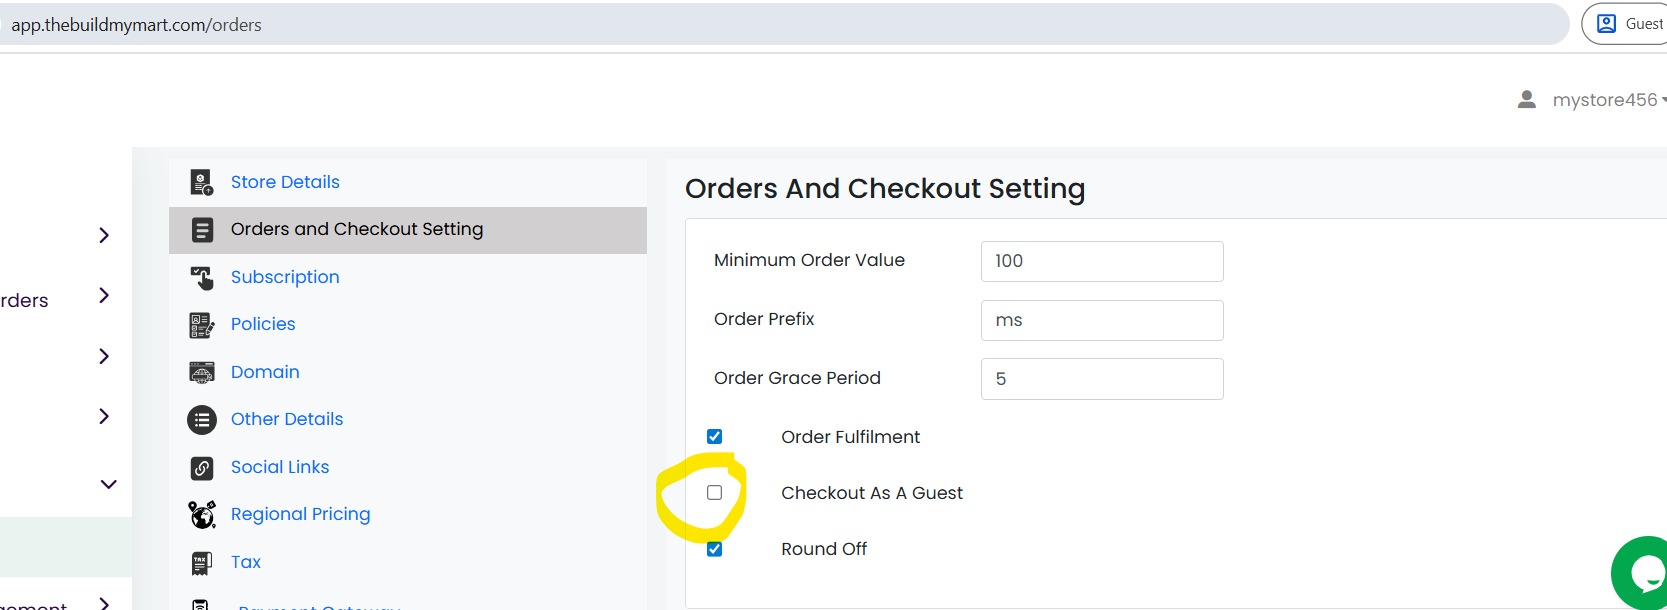Click the Social Links chain icon

point(202,468)
